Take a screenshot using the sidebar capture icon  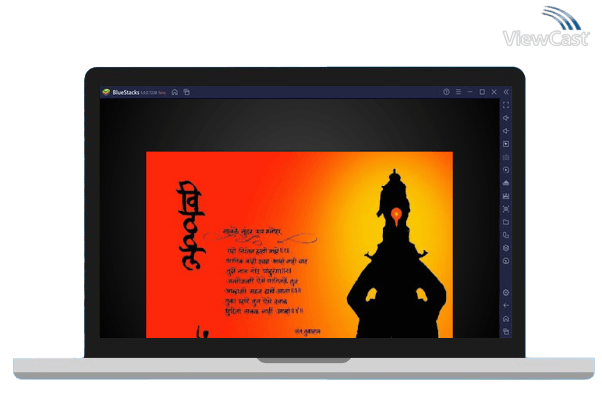pos(506,209)
